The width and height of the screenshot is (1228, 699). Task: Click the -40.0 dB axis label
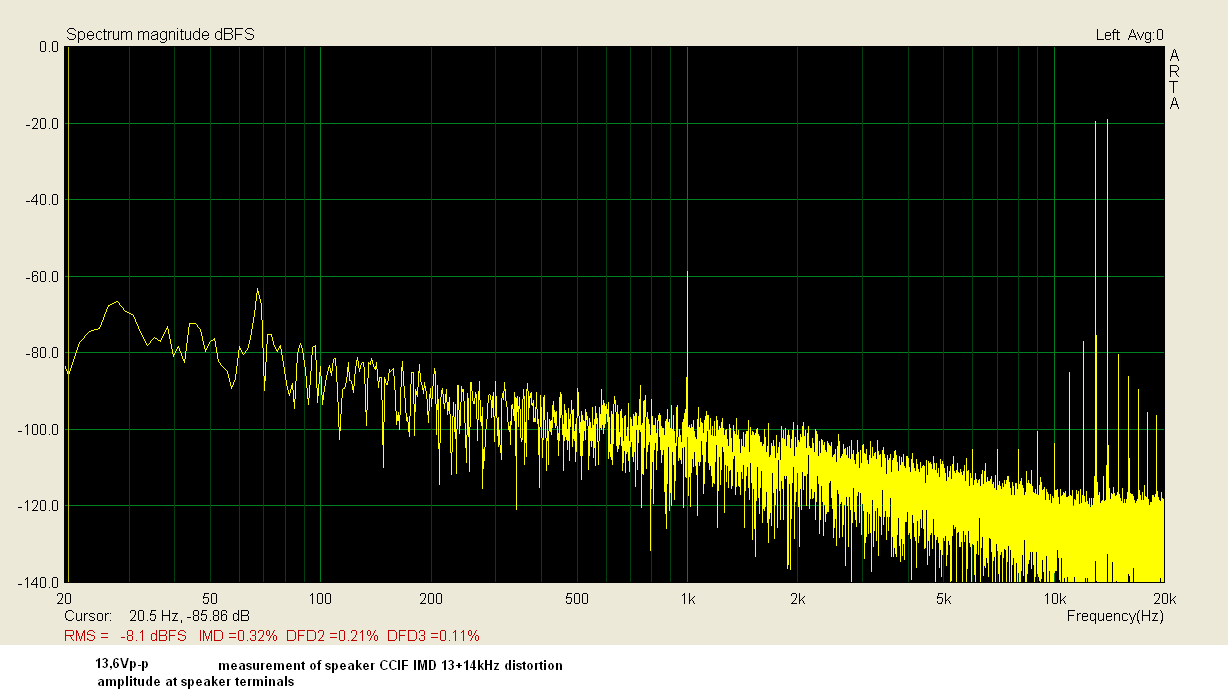click(44, 200)
